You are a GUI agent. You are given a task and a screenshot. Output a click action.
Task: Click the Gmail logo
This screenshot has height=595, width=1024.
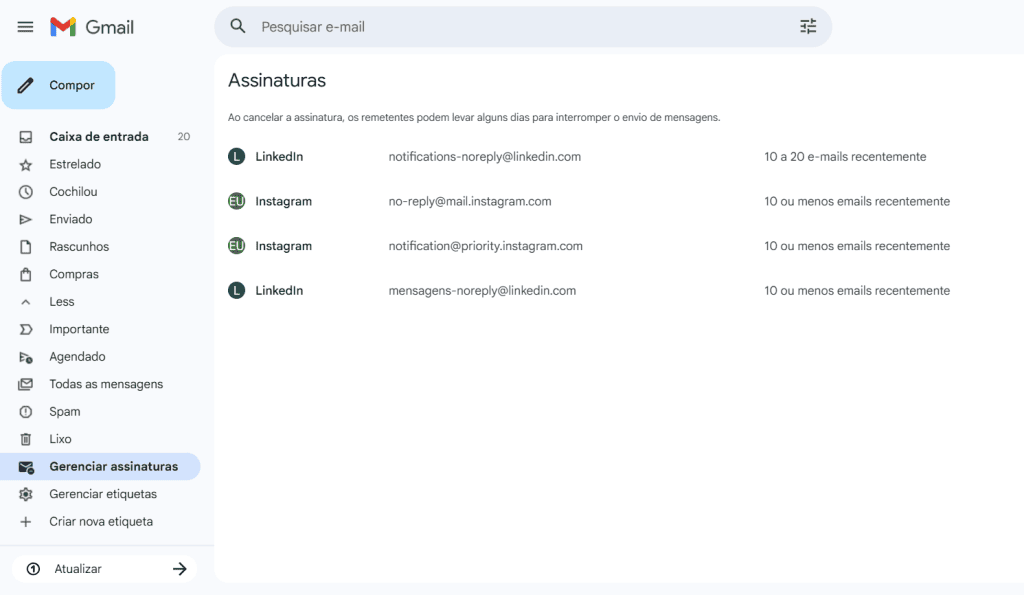point(90,27)
